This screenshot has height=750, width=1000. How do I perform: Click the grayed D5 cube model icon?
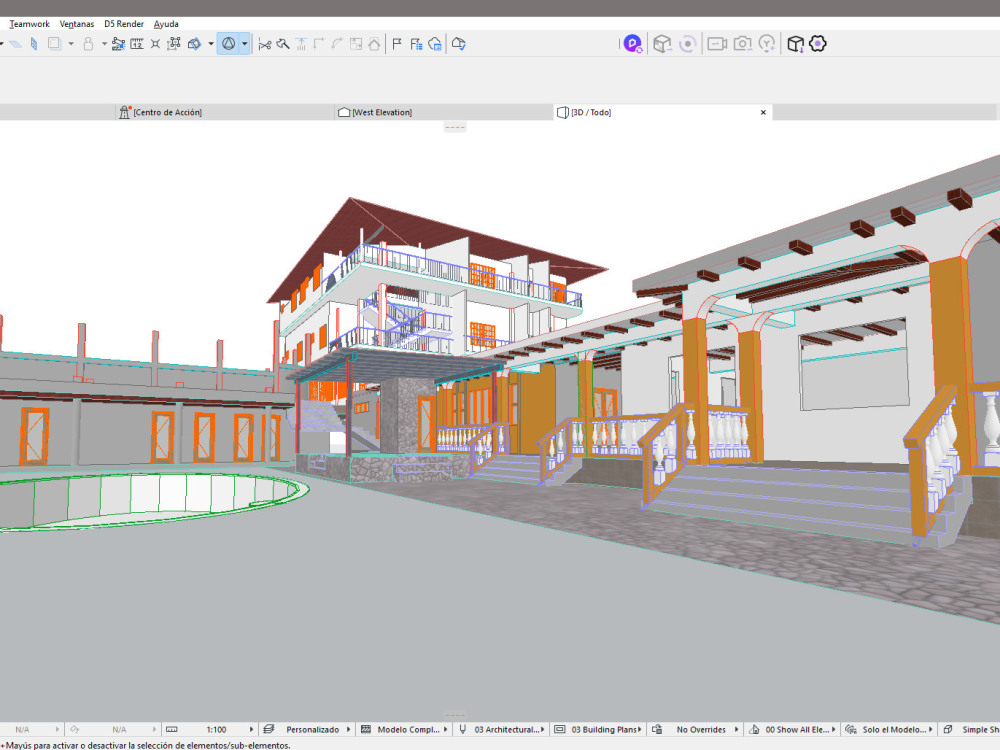pyautogui.click(x=662, y=44)
